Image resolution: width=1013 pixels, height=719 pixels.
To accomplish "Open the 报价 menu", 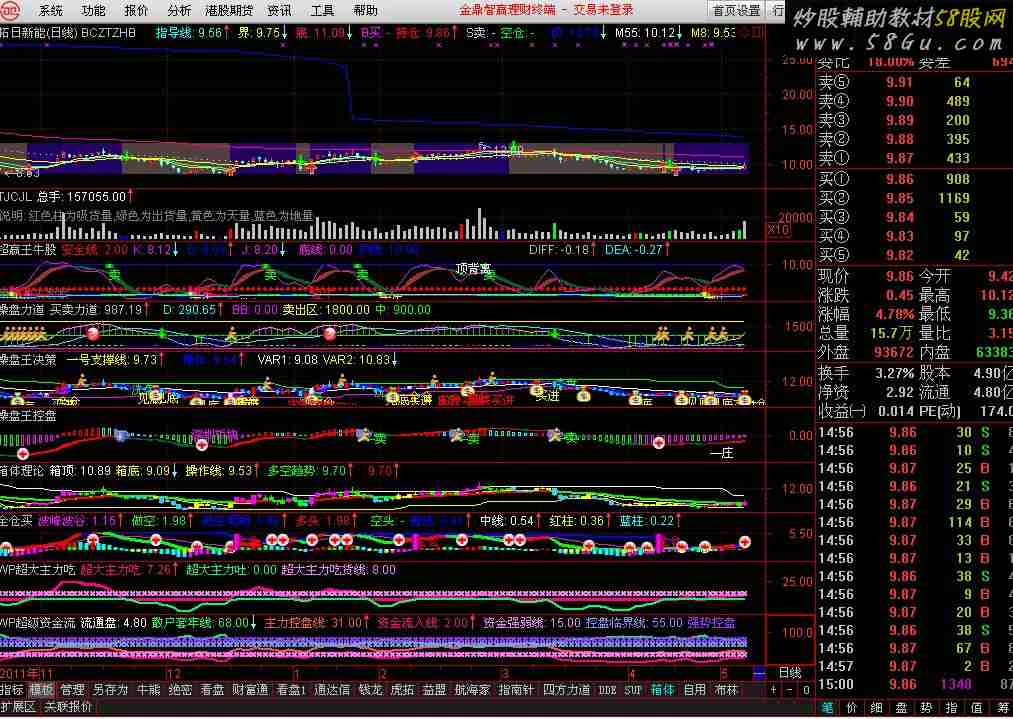I will point(136,10).
